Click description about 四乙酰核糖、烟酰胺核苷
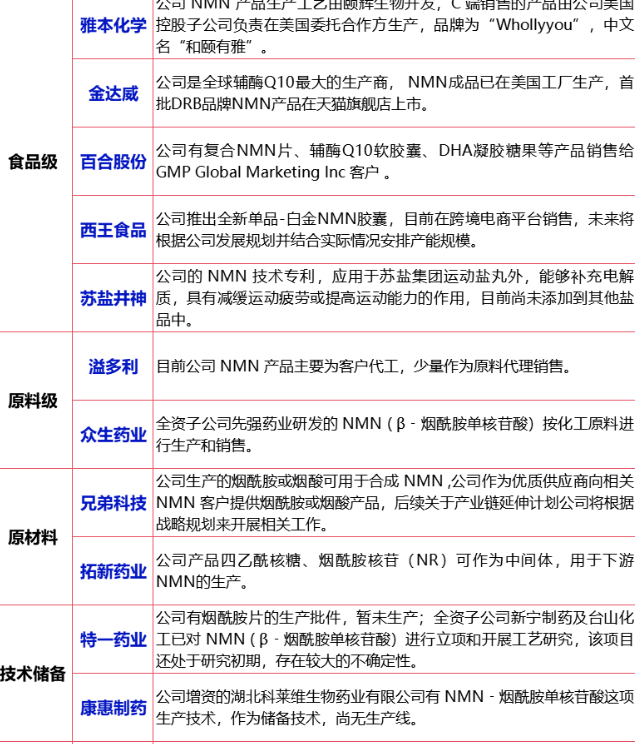The image size is (635, 744). [395, 571]
